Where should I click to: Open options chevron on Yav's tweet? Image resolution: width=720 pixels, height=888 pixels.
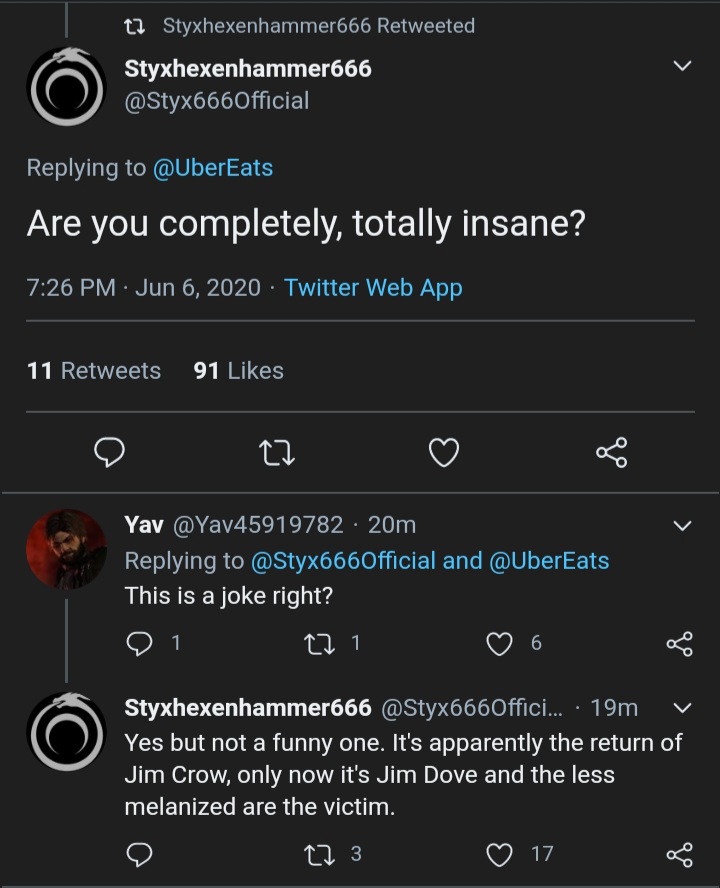683,526
